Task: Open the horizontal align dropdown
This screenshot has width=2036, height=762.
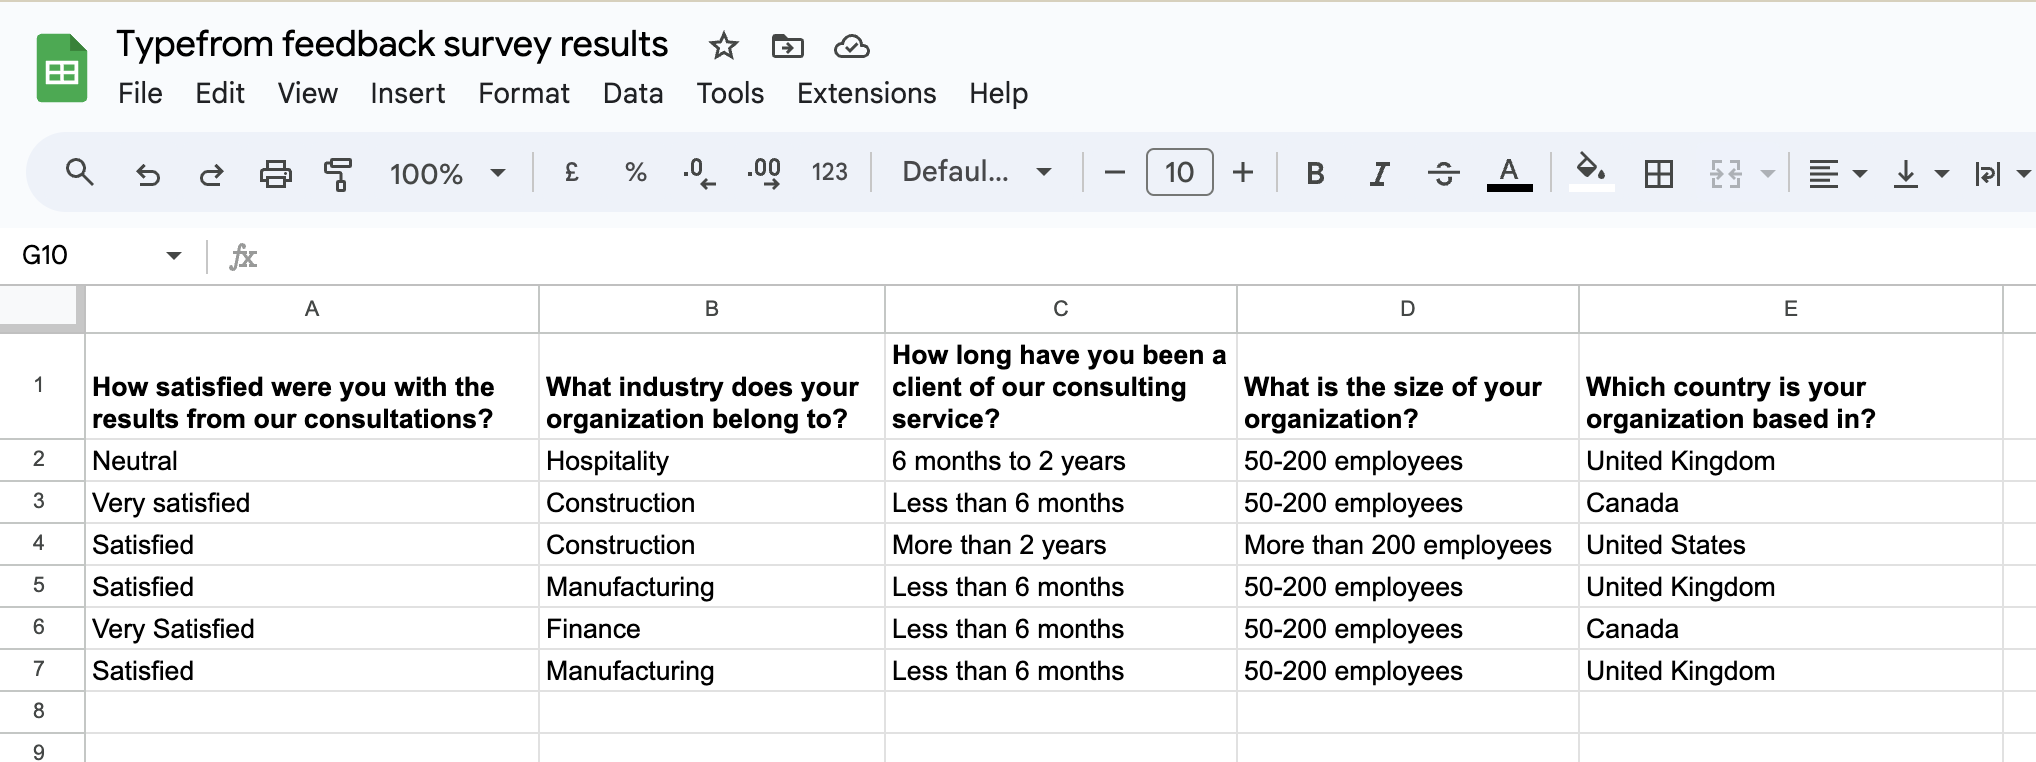Action: tap(1837, 174)
